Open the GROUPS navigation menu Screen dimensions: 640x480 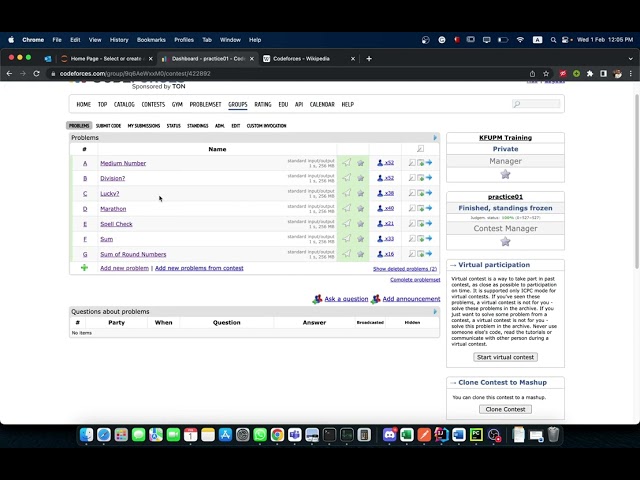[x=238, y=104]
